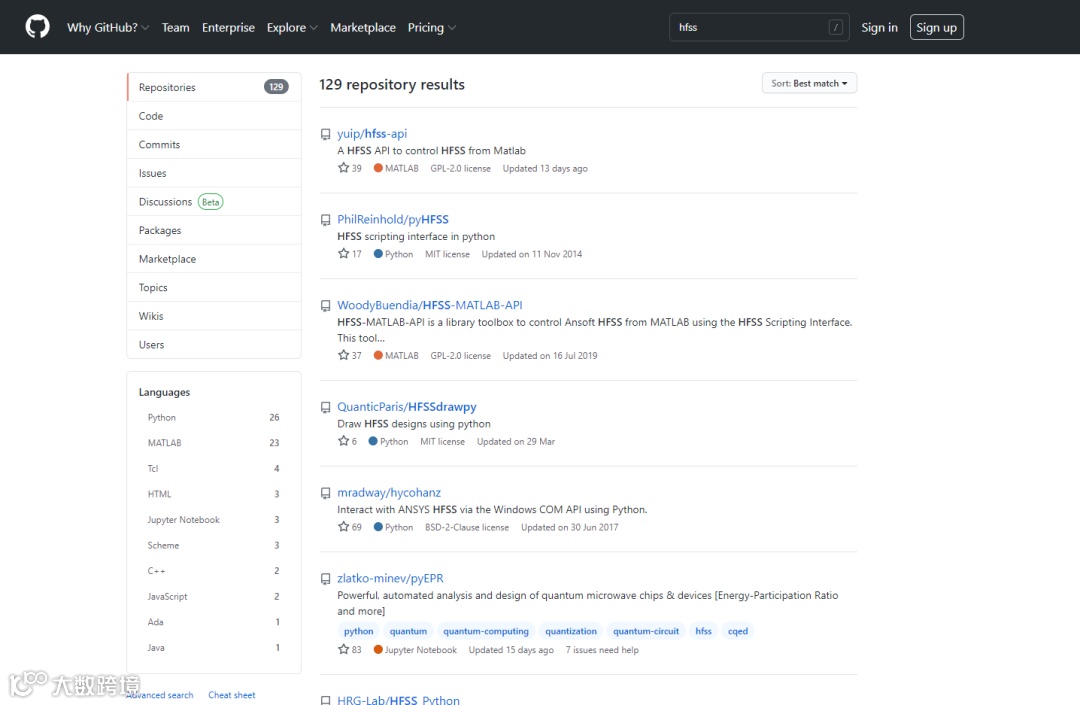Open the Why GitHub? dropdown menu
Image resolution: width=1080 pixels, height=705 pixels.
tap(107, 28)
